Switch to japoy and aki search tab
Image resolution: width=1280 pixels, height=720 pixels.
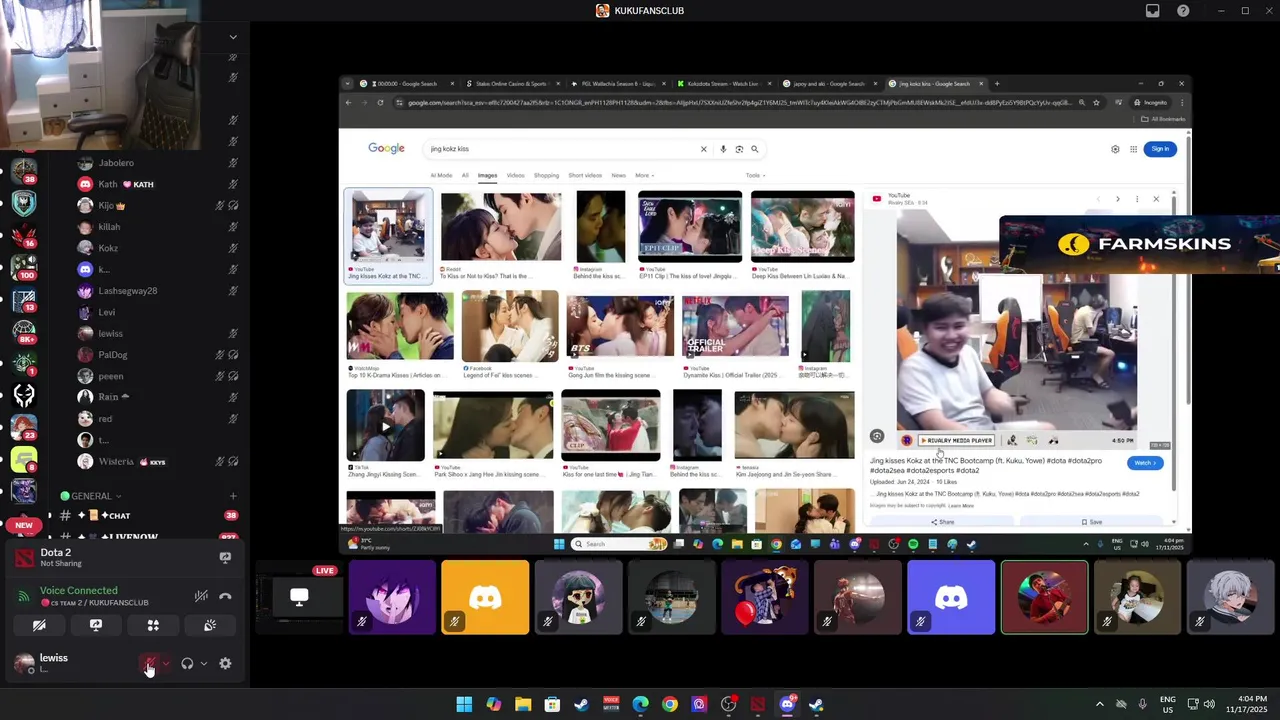point(829,84)
